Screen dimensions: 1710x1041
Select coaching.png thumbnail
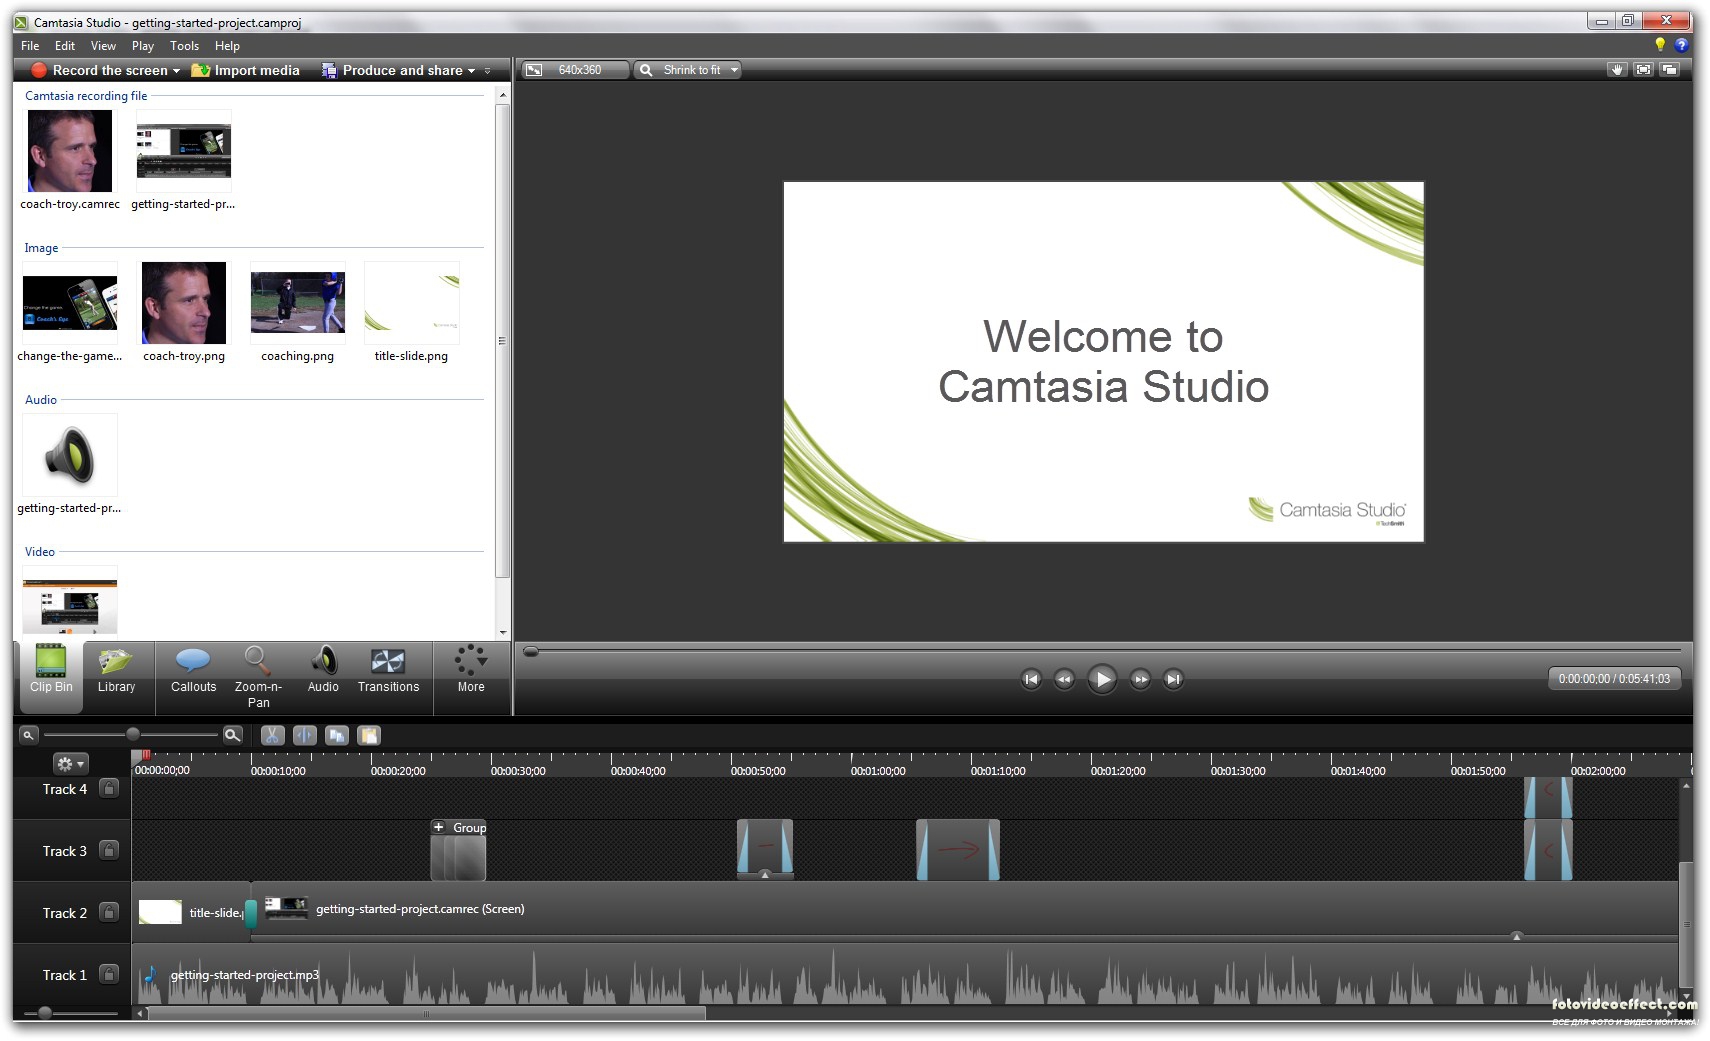[298, 303]
